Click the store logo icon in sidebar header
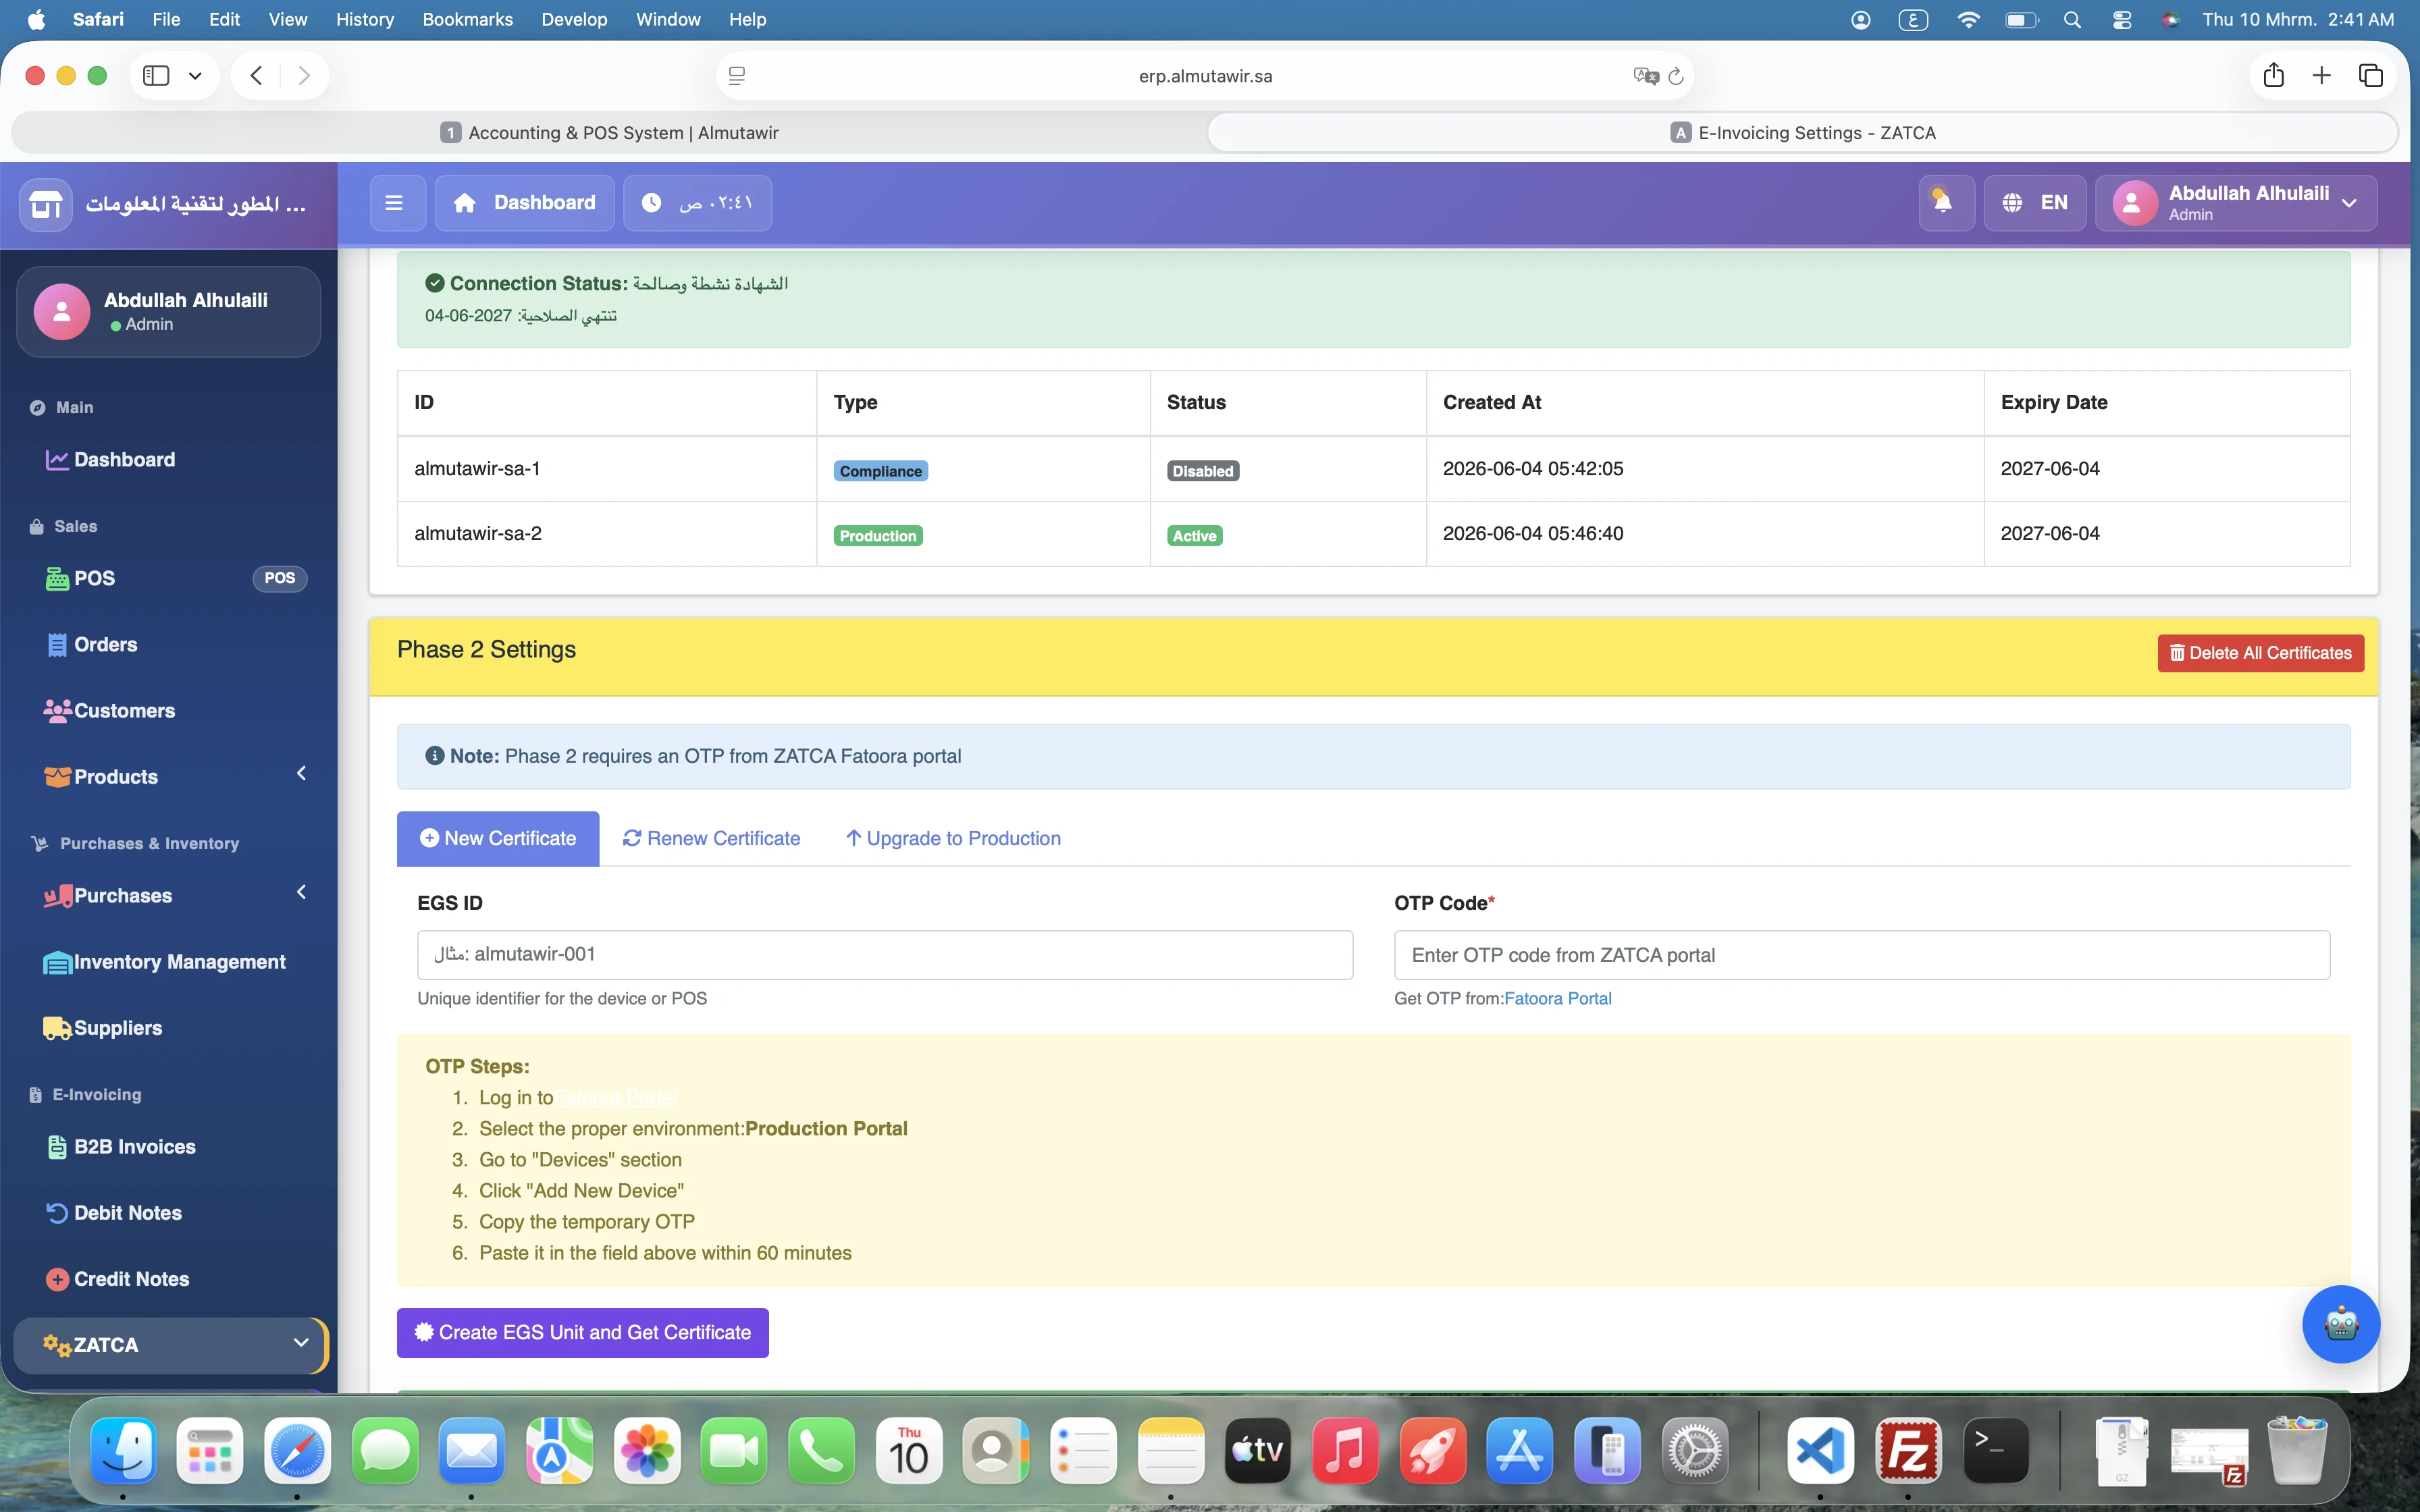 [46, 204]
